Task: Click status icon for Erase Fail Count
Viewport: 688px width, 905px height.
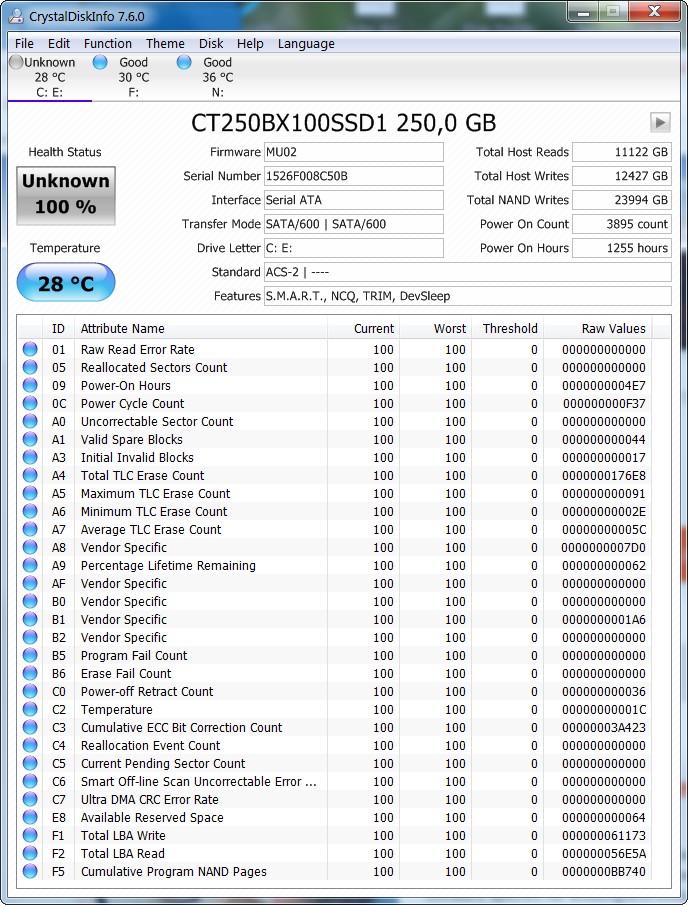Action: (x=30, y=673)
